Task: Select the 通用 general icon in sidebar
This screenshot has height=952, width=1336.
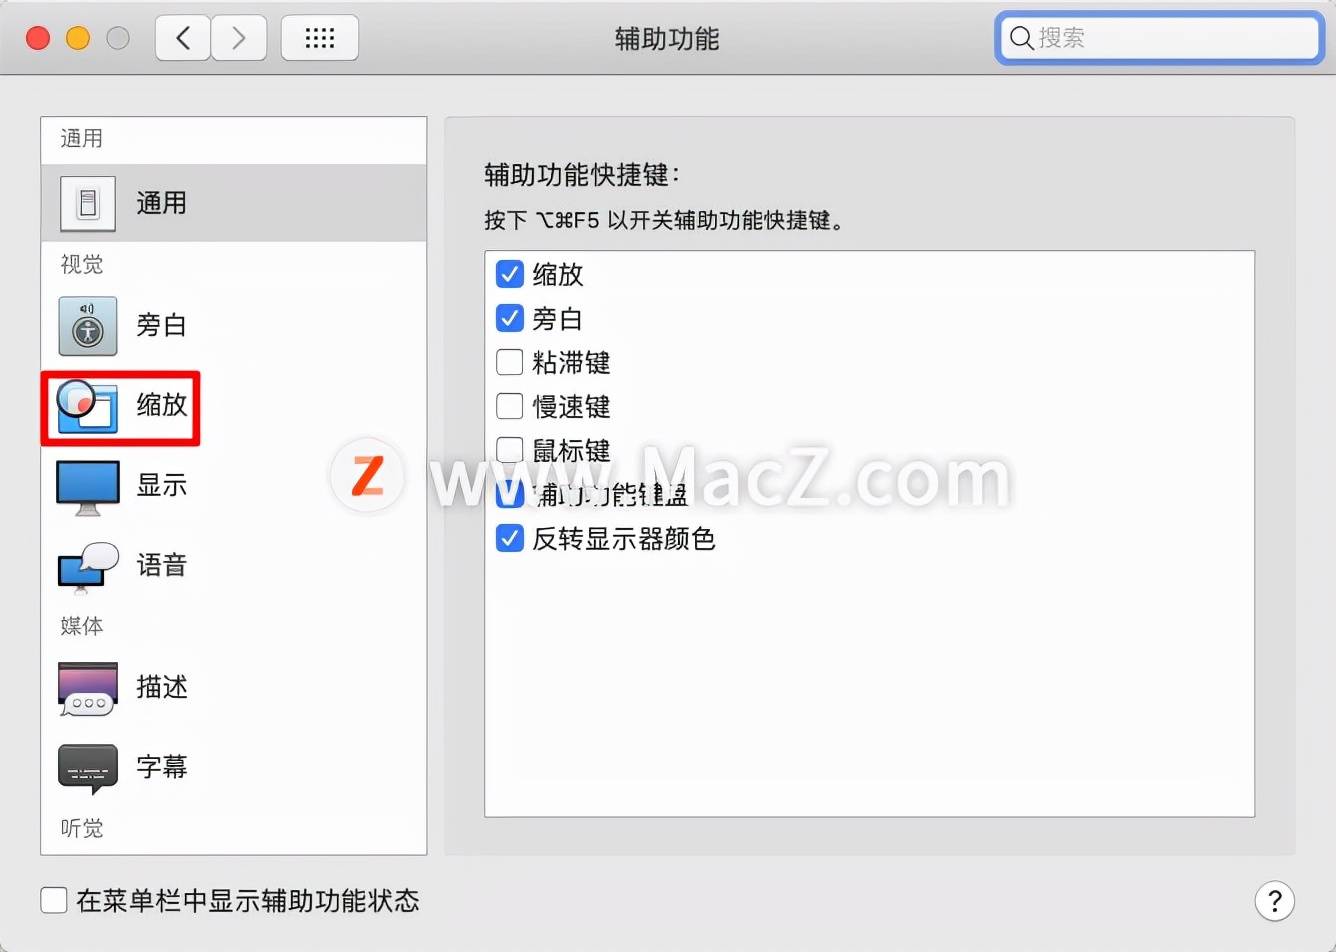Action: click(x=88, y=204)
